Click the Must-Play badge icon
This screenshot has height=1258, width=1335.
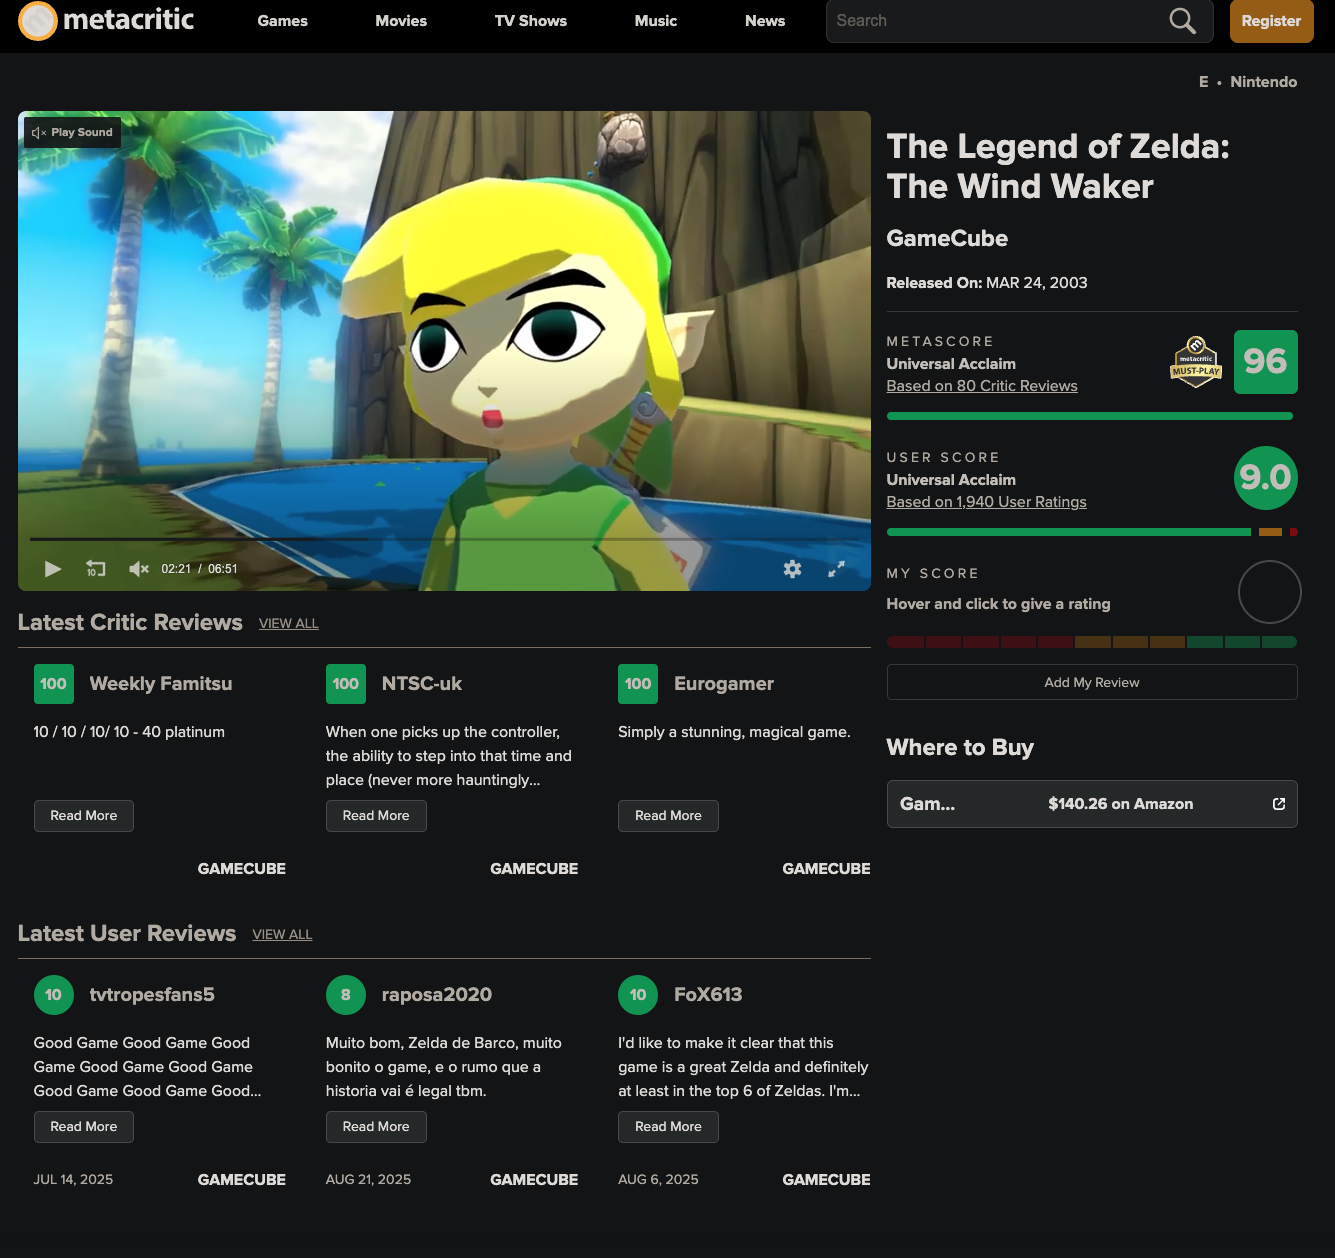pos(1196,362)
